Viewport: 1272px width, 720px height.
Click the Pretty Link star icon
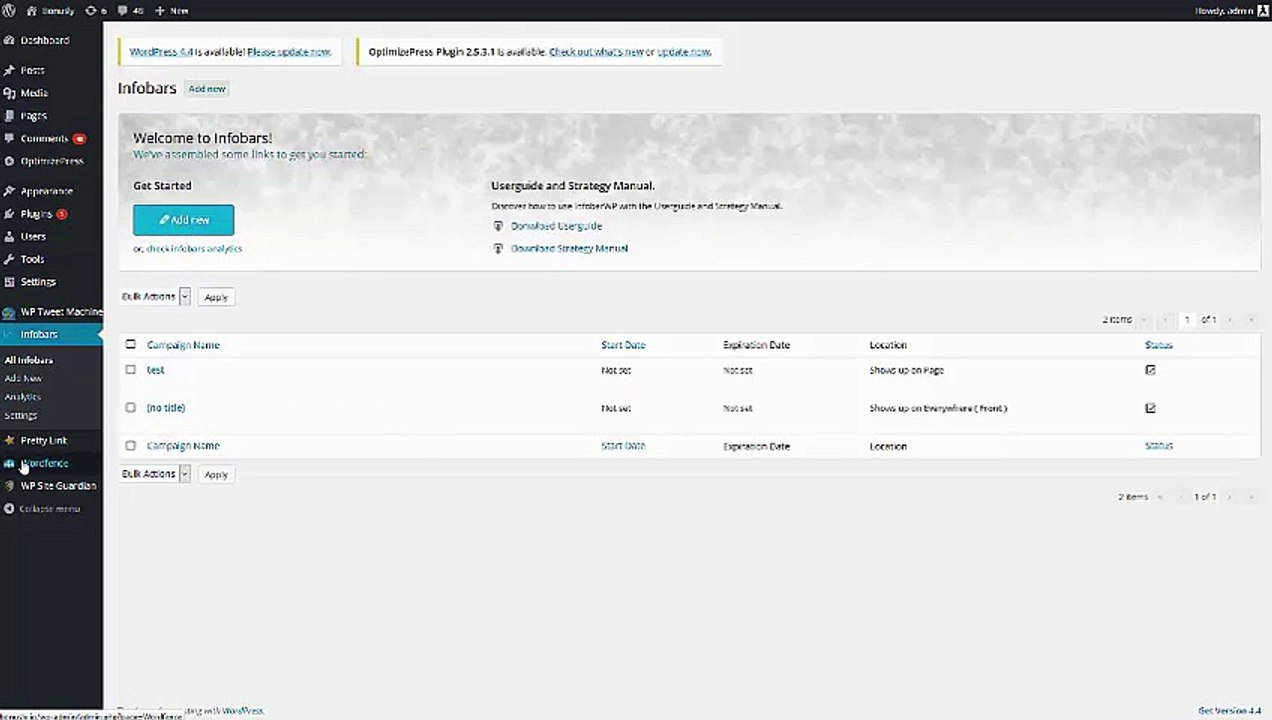[9, 441]
